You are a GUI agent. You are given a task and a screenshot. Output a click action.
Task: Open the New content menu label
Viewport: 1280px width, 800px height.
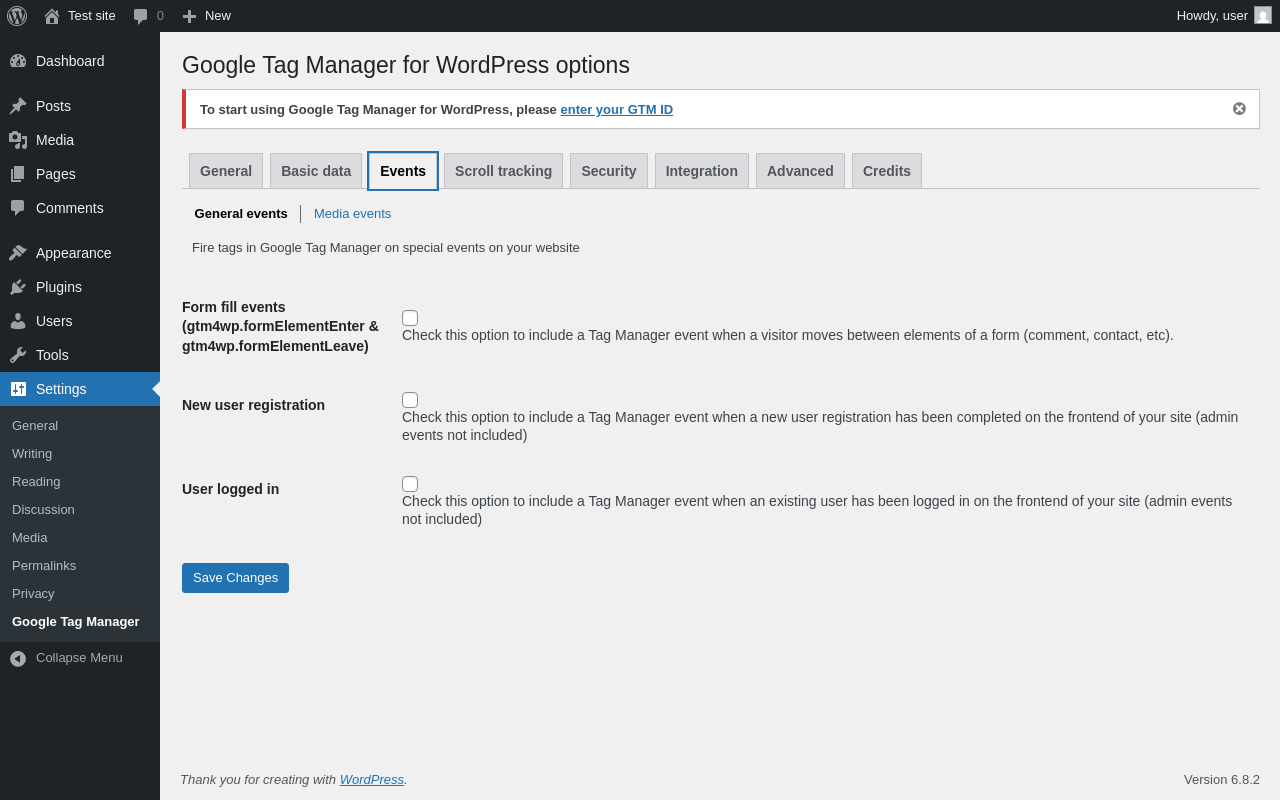(218, 16)
